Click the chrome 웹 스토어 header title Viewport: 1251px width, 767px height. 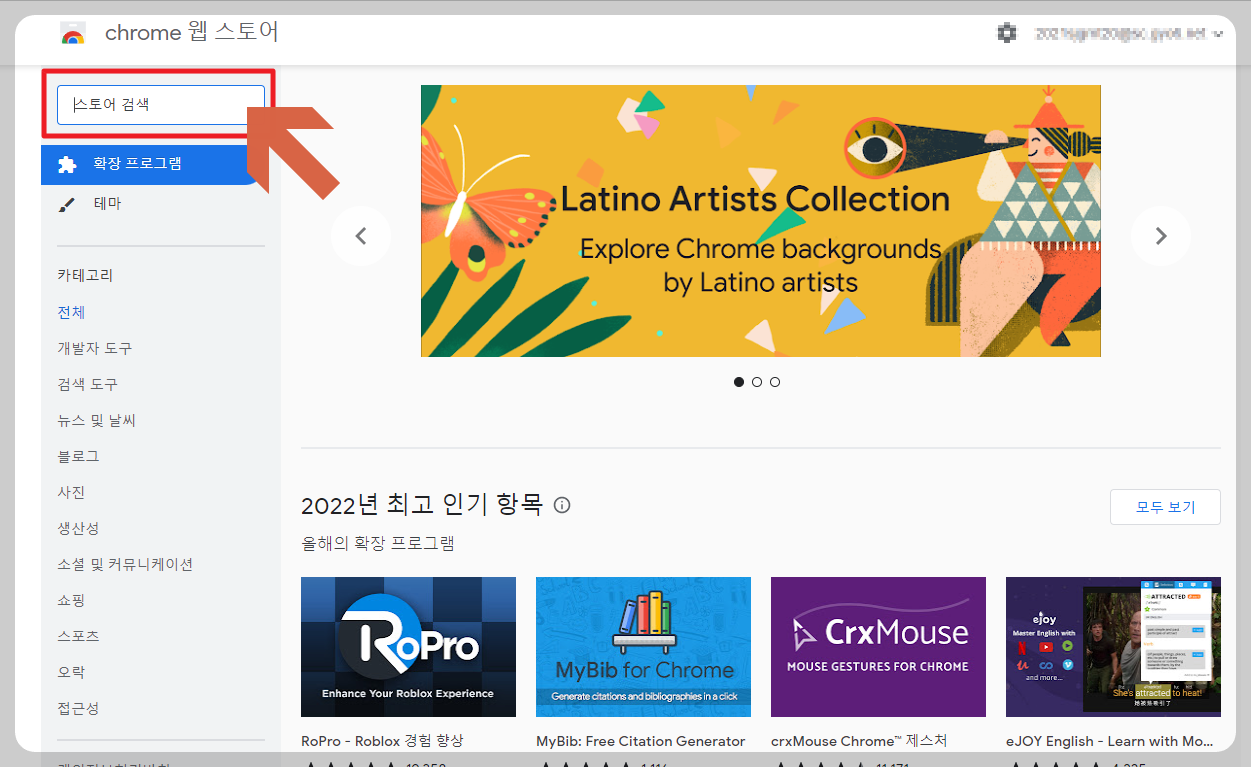click(191, 32)
